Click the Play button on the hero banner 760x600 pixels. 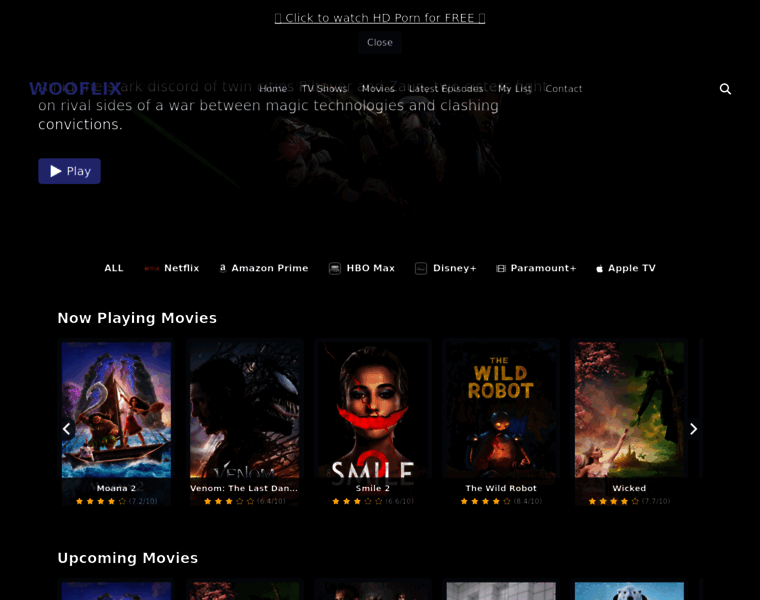[x=69, y=171]
